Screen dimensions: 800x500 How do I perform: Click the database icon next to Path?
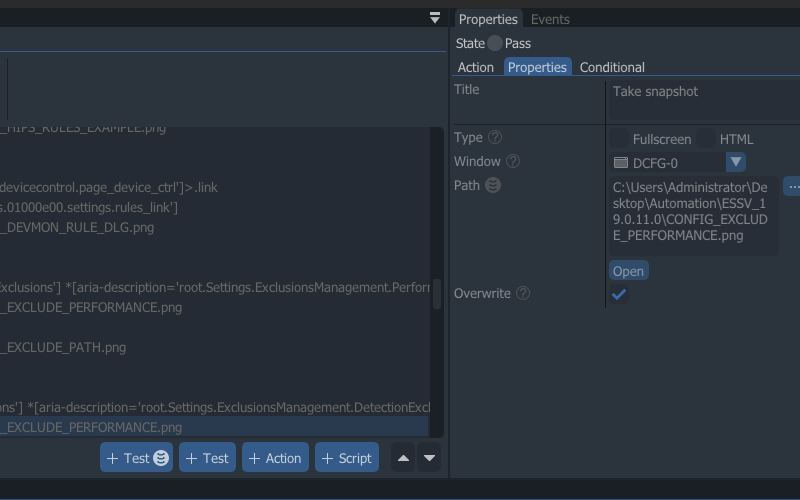click(x=493, y=186)
